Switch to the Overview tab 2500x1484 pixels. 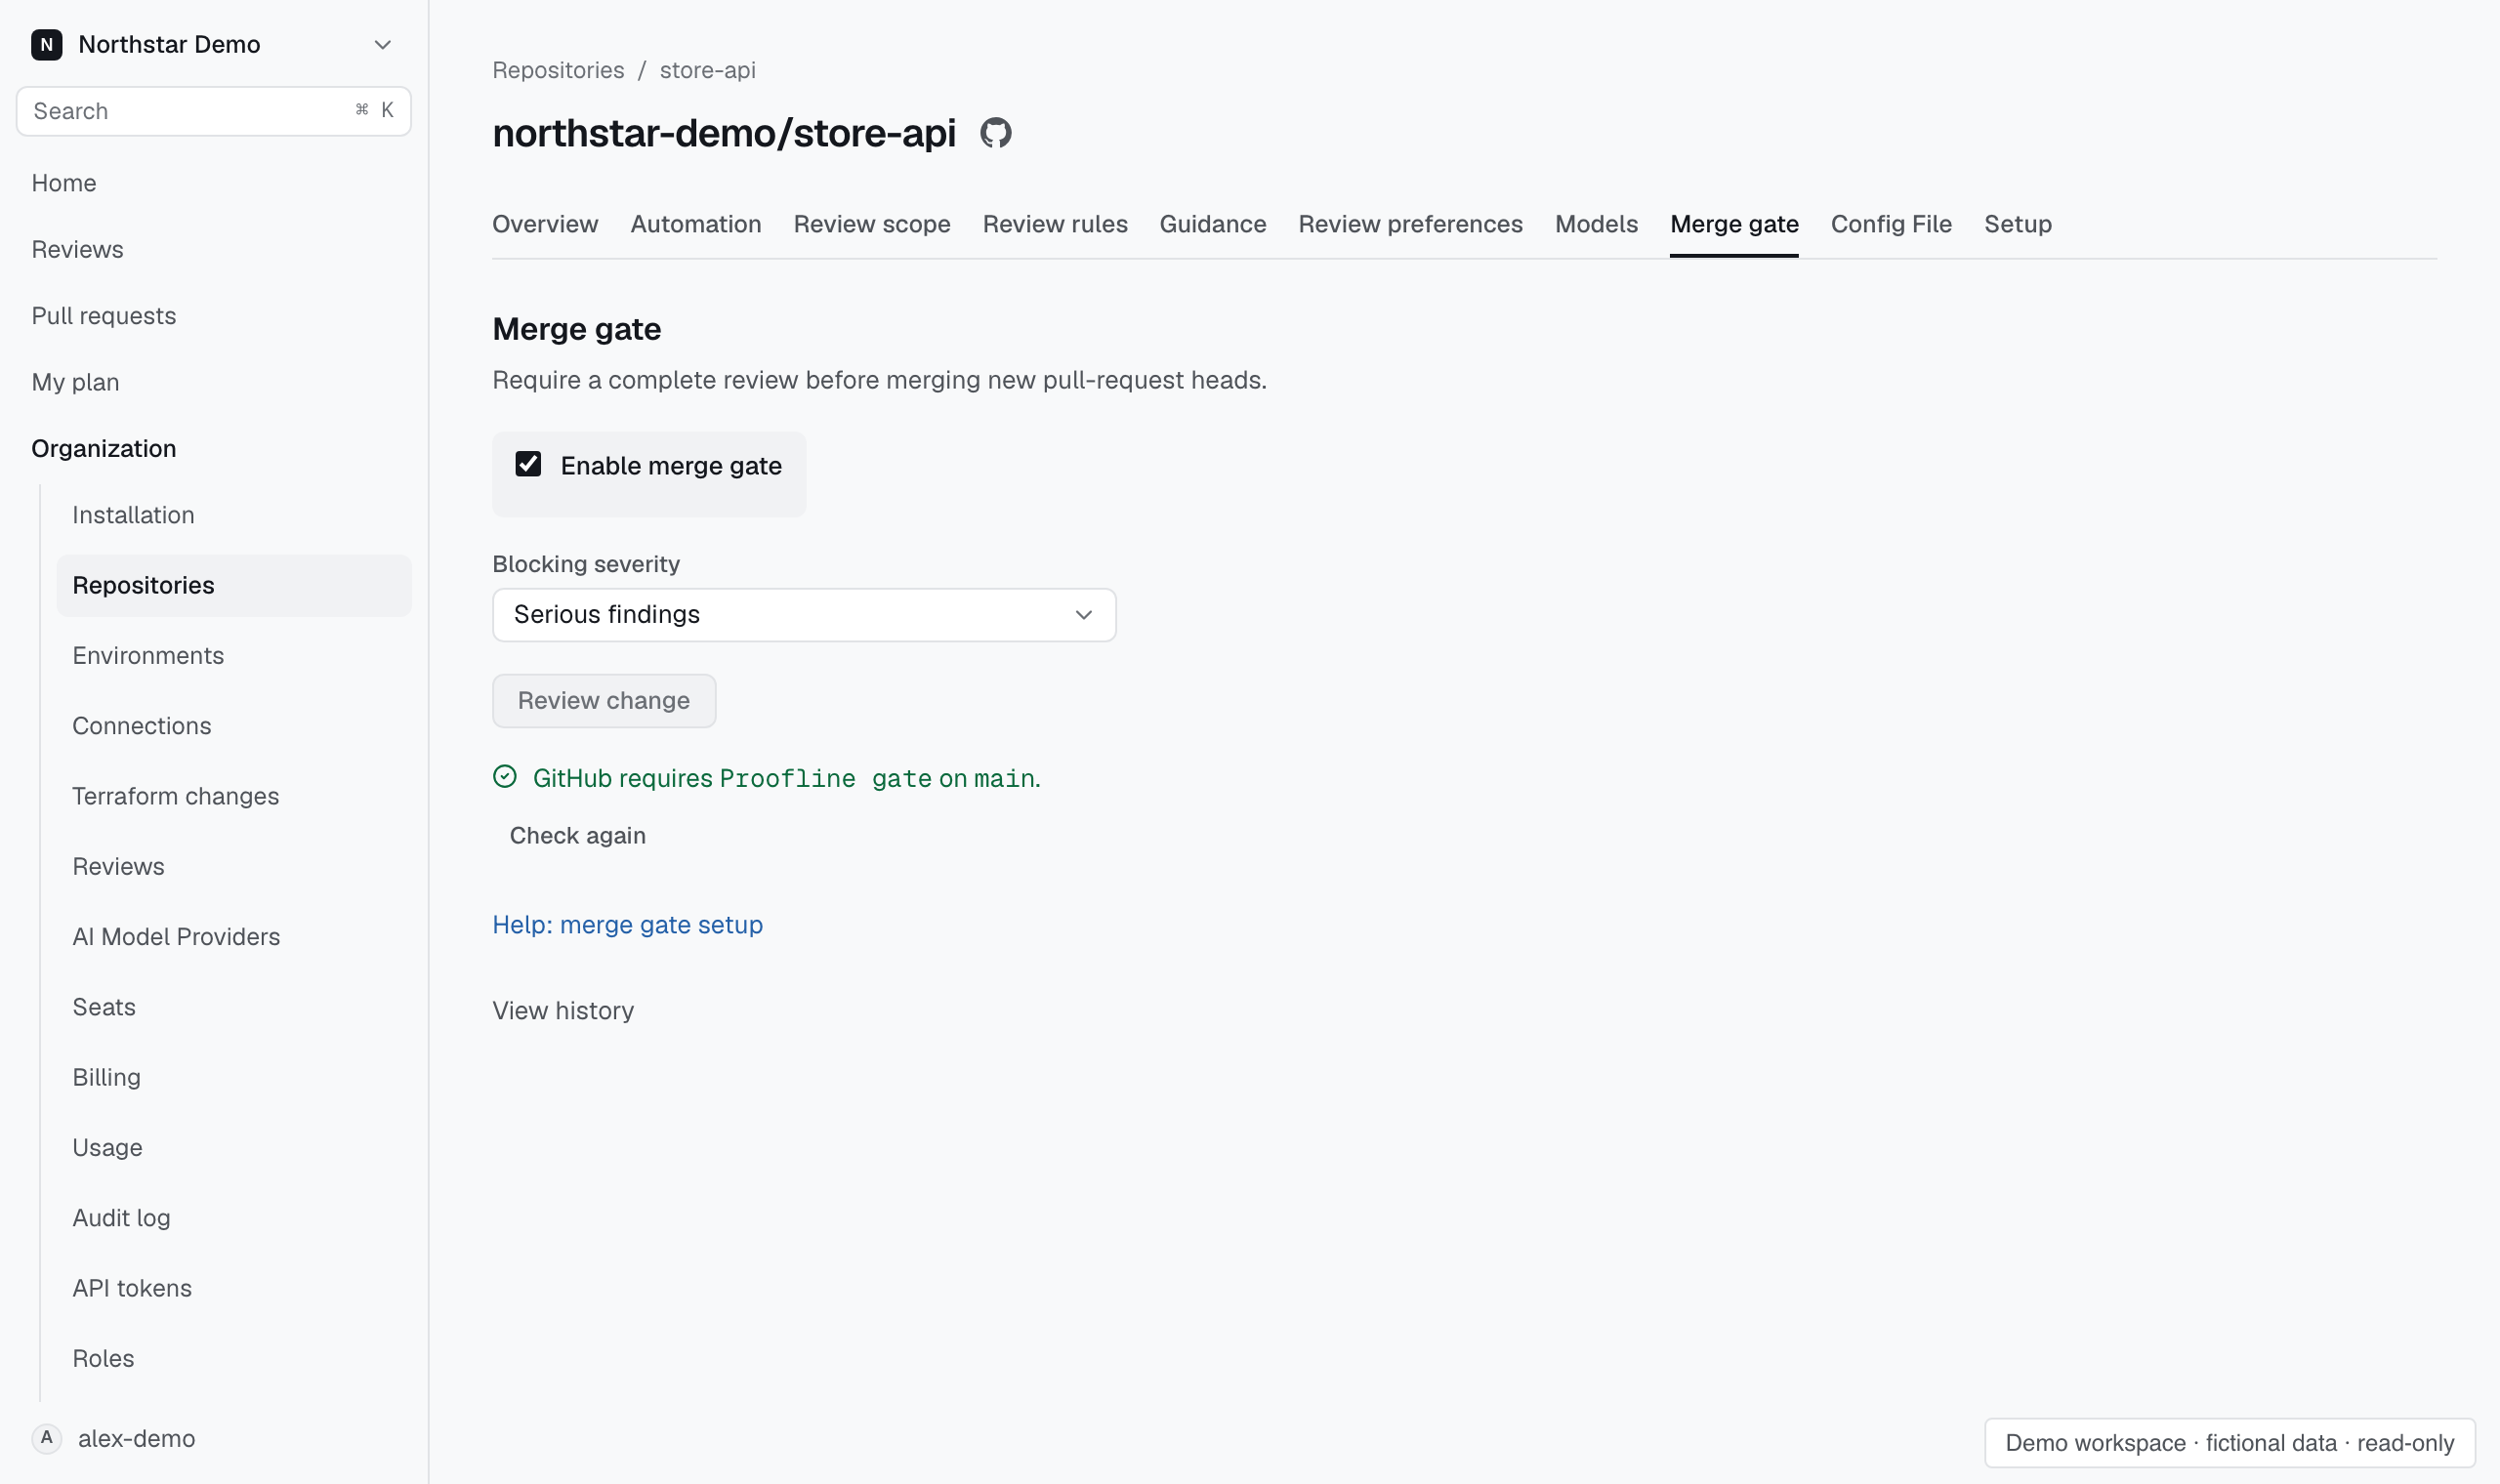[x=545, y=224]
